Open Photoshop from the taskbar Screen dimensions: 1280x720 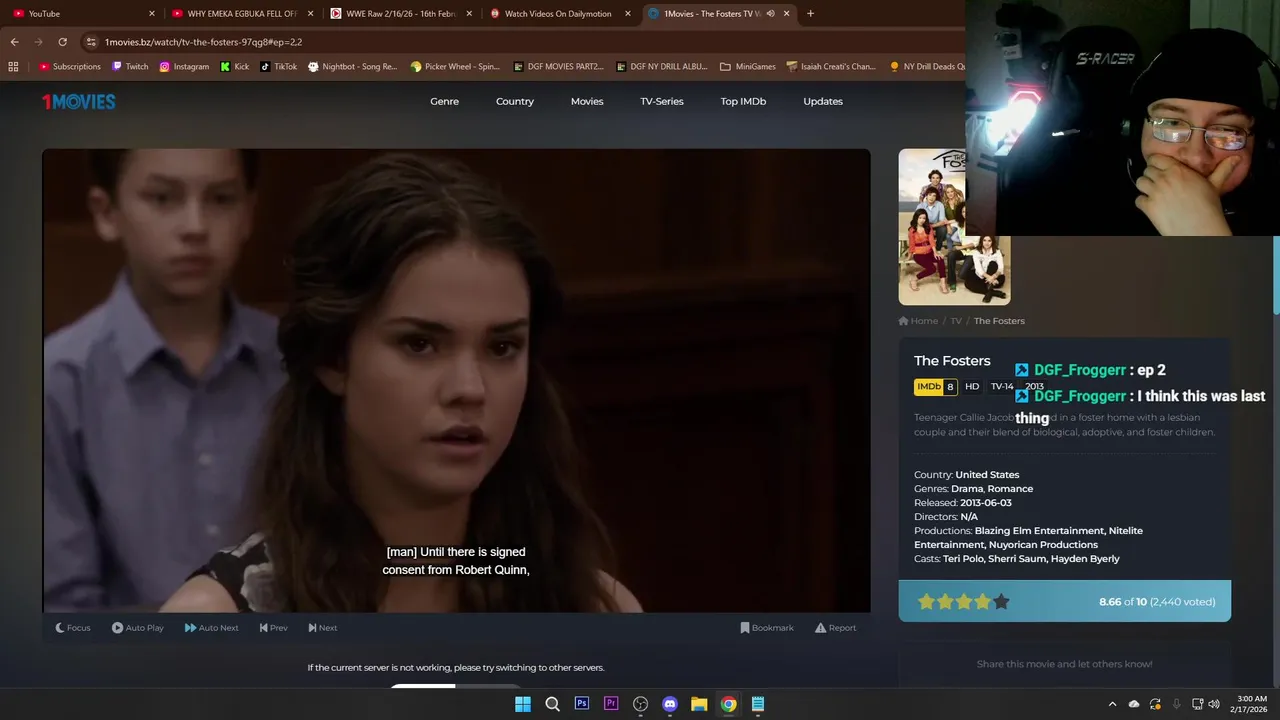pyautogui.click(x=581, y=704)
